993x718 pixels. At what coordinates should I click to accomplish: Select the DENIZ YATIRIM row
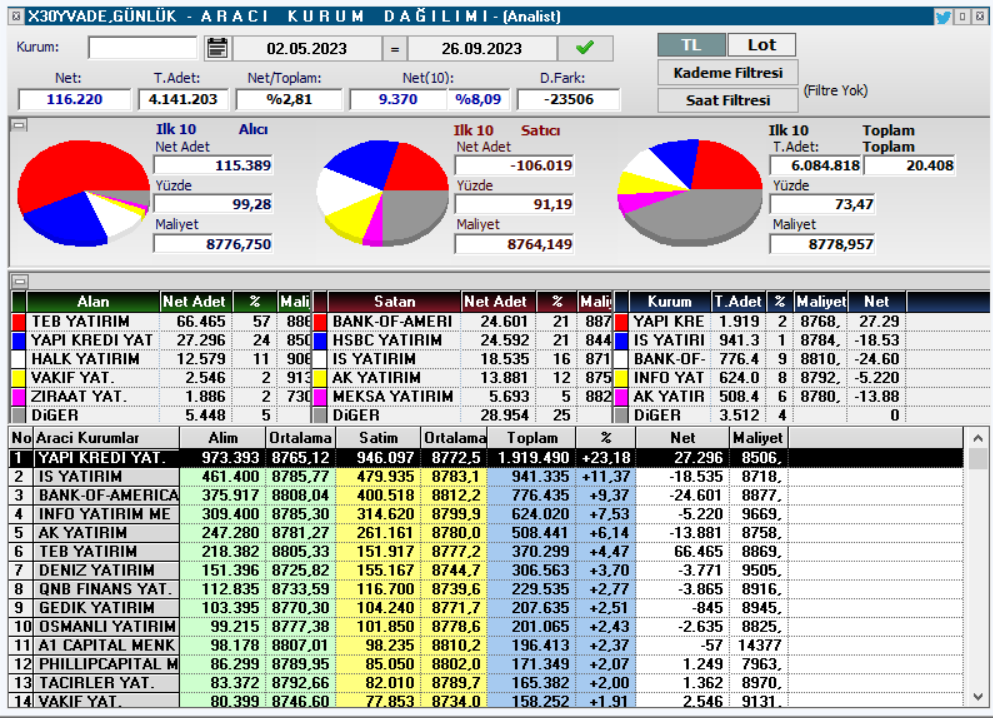coord(486,570)
